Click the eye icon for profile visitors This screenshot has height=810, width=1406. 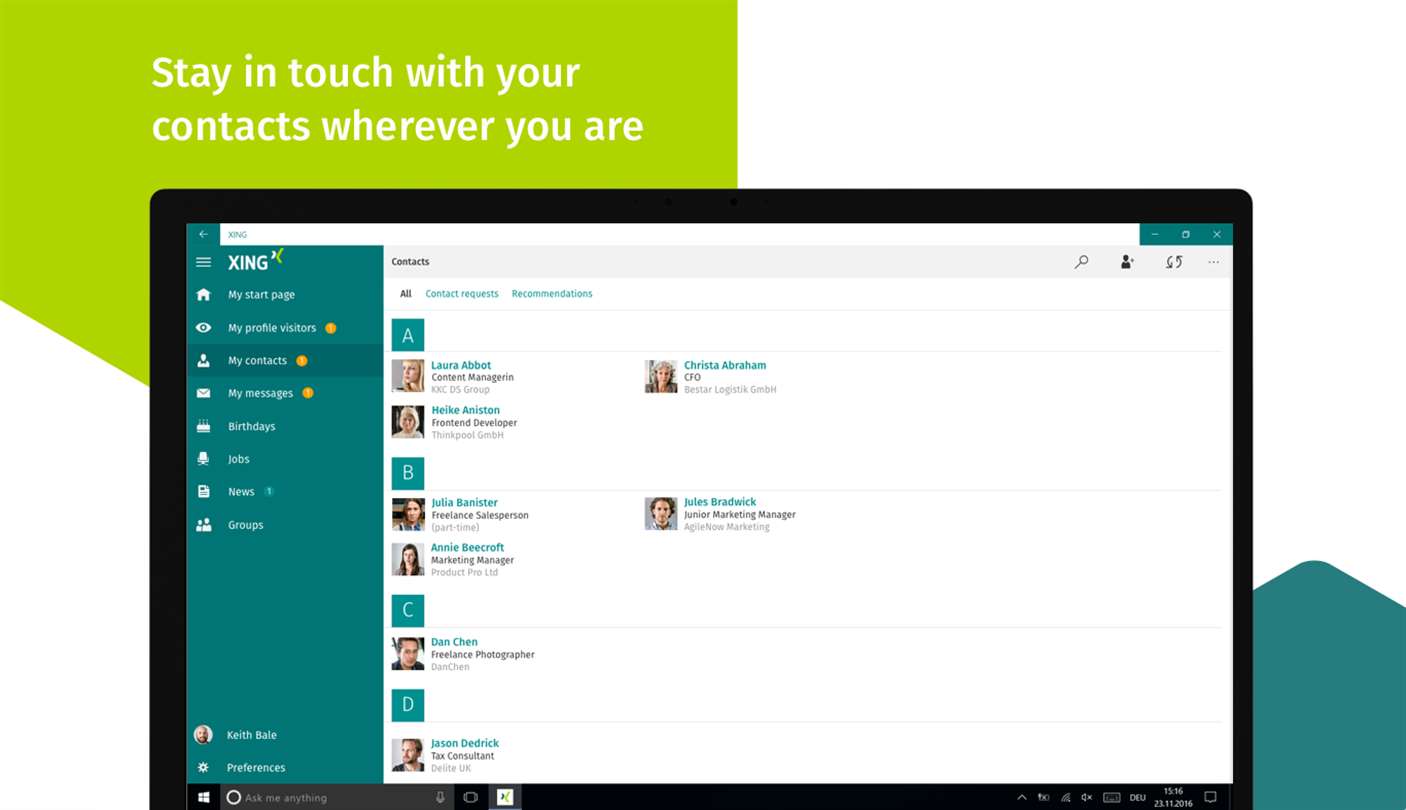point(204,328)
